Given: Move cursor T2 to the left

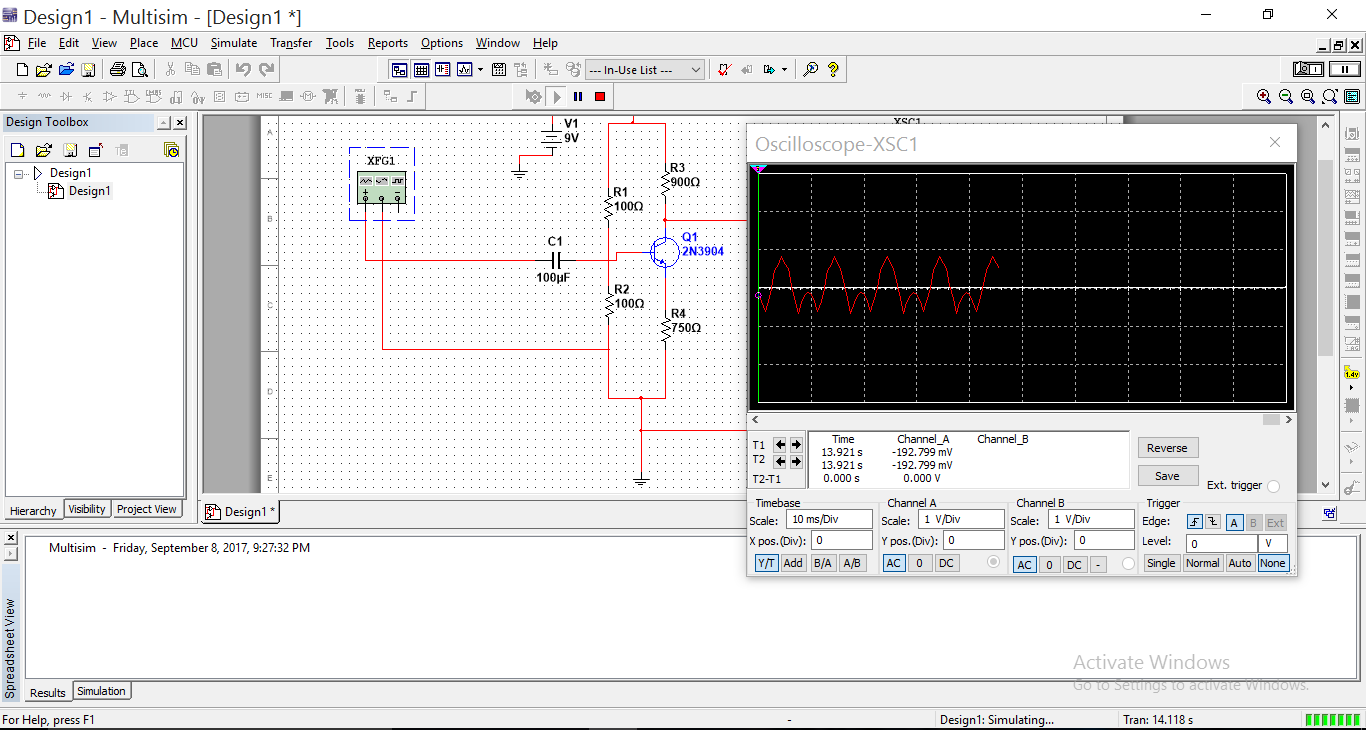Looking at the screenshot, I should pos(781,461).
